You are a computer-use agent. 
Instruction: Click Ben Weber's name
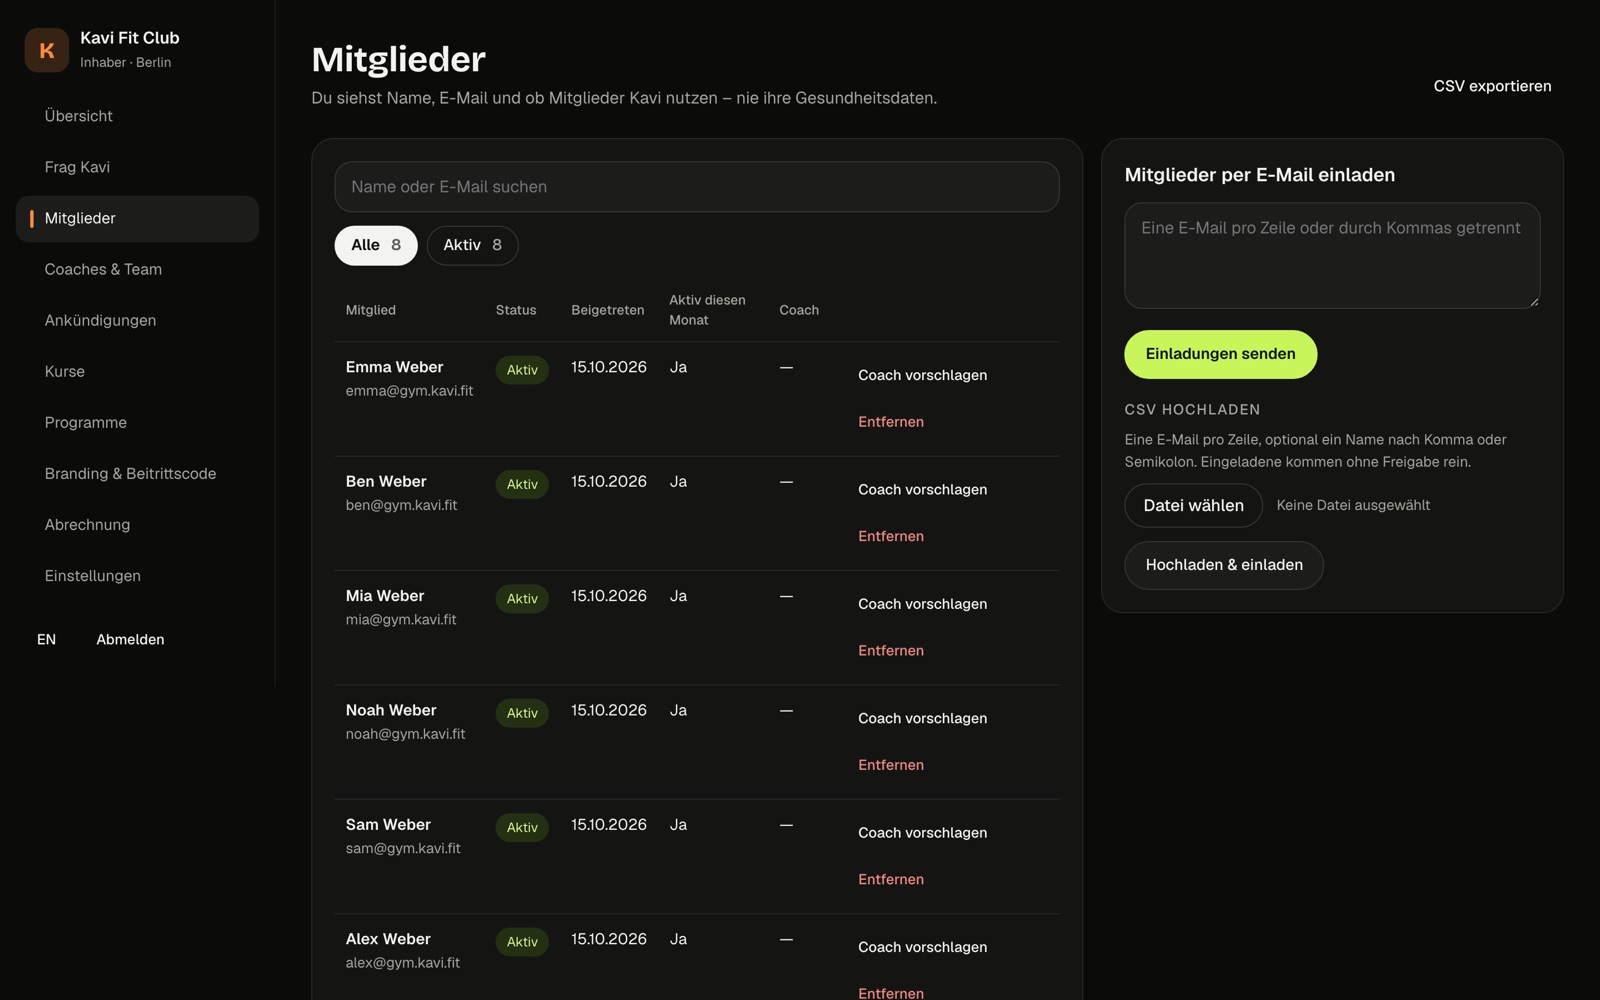[x=386, y=482]
